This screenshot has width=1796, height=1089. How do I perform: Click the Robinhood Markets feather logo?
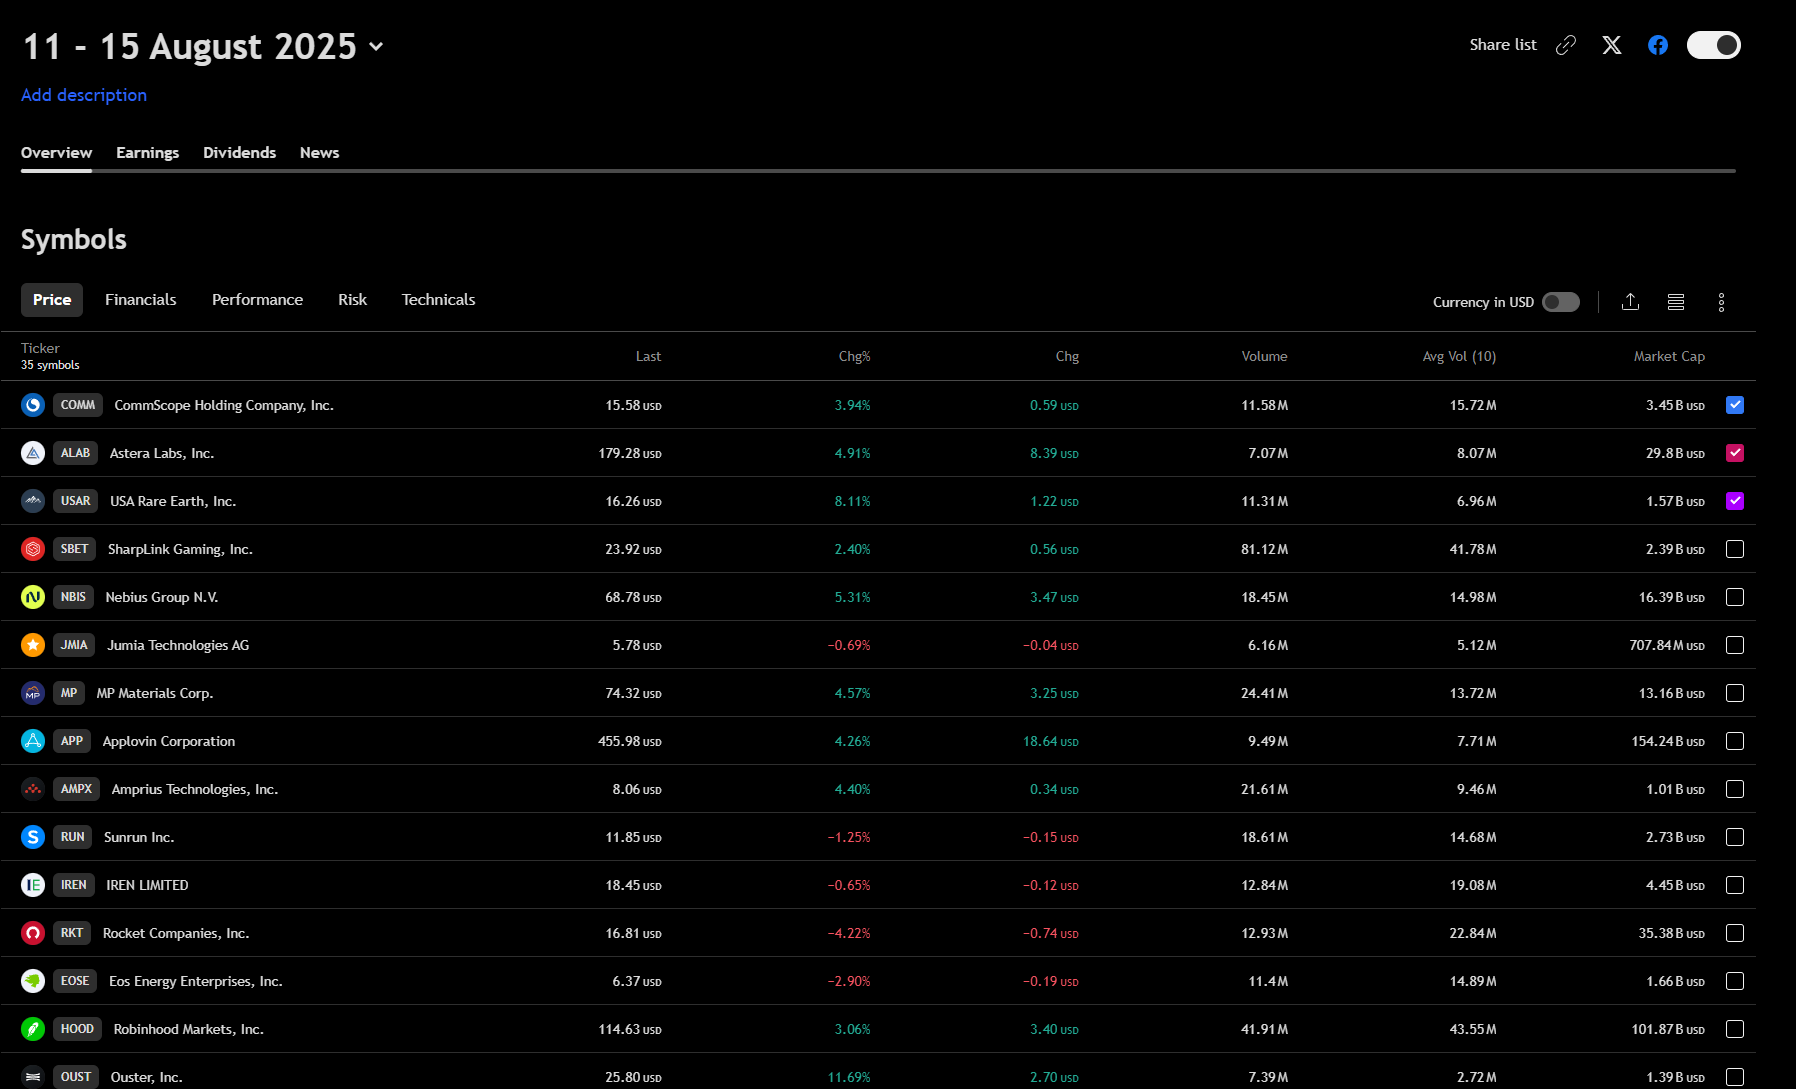(33, 1029)
